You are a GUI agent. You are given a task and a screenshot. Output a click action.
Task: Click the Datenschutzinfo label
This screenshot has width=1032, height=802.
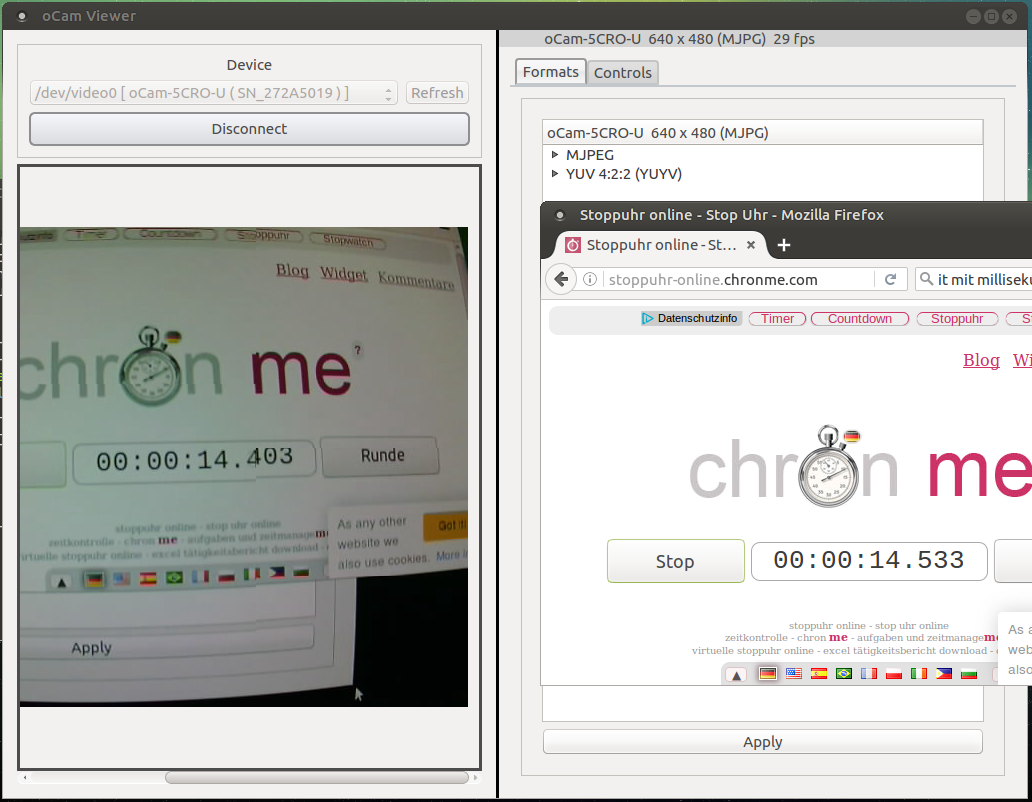tap(697, 318)
